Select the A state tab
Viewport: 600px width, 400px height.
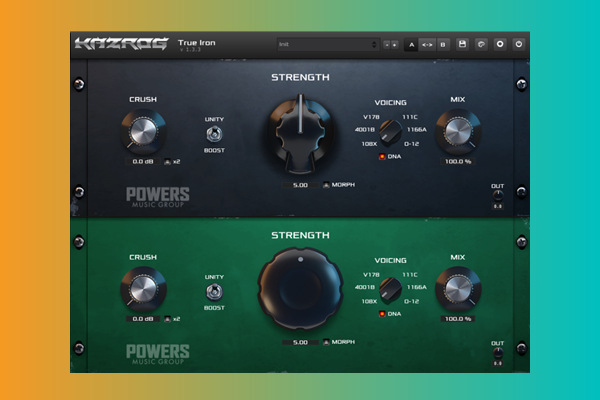tap(411, 45)
